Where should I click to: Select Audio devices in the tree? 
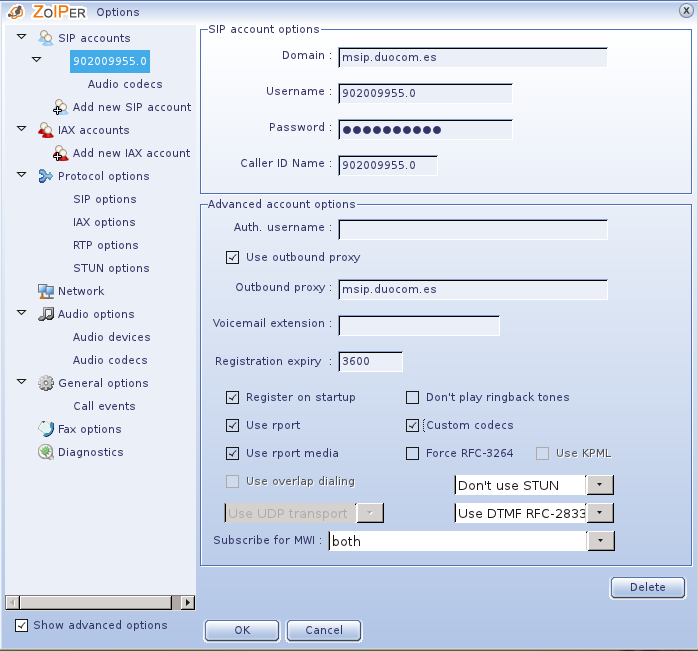point(111,337)
